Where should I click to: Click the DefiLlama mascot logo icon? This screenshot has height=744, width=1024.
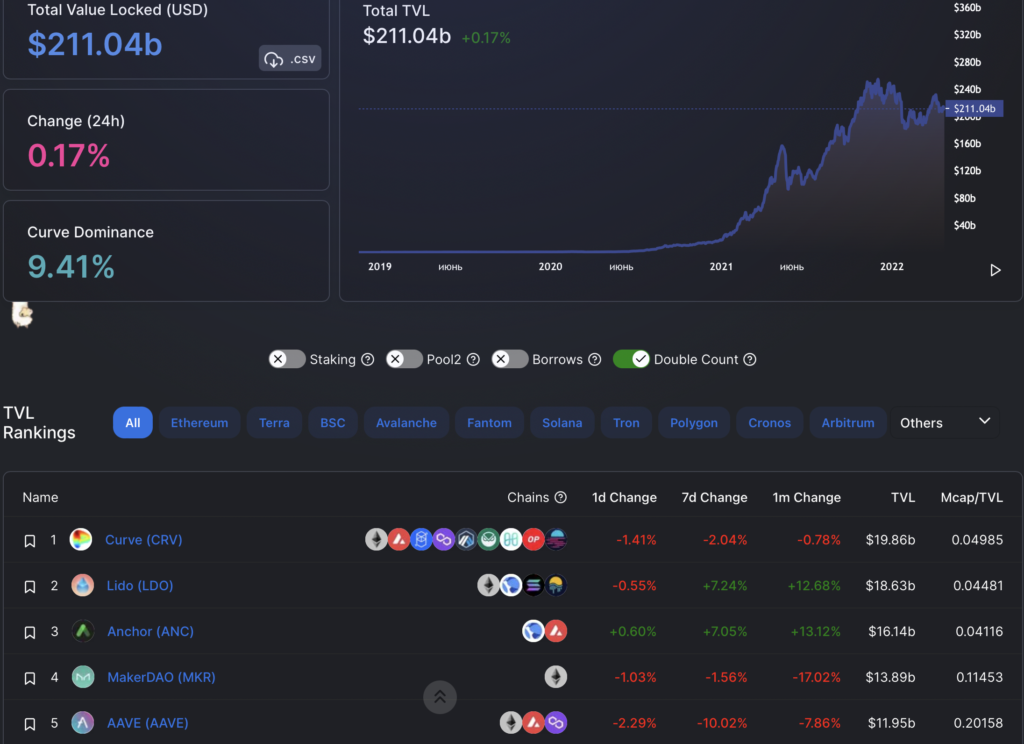click(21, 313)
